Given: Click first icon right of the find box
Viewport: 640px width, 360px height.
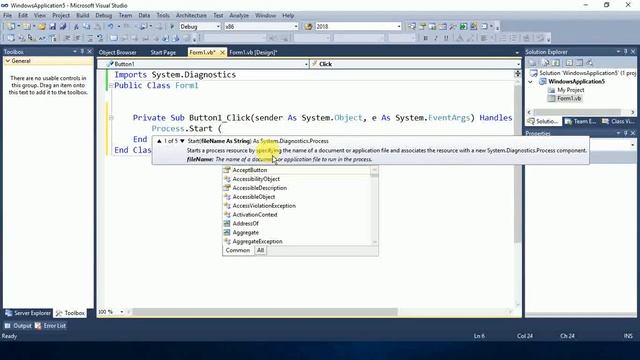Looking at the screenshot, I should 411,27.
